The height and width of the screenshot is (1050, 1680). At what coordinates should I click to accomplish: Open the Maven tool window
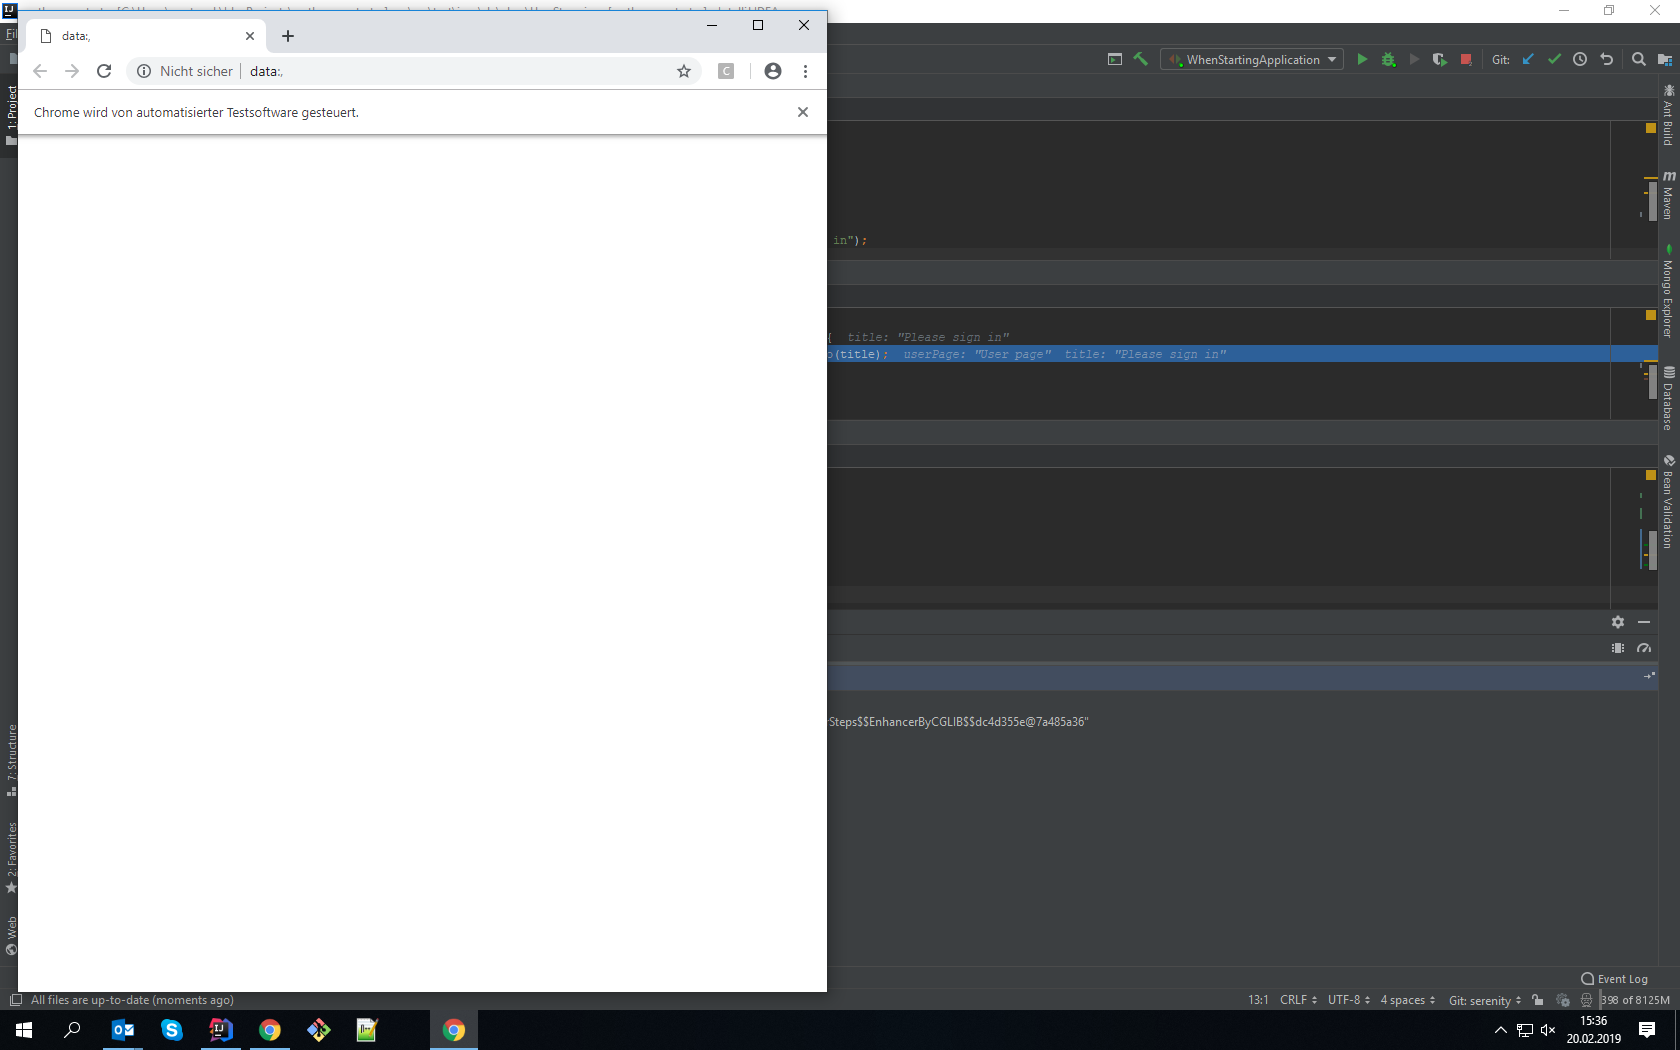tap(1668, 195)
